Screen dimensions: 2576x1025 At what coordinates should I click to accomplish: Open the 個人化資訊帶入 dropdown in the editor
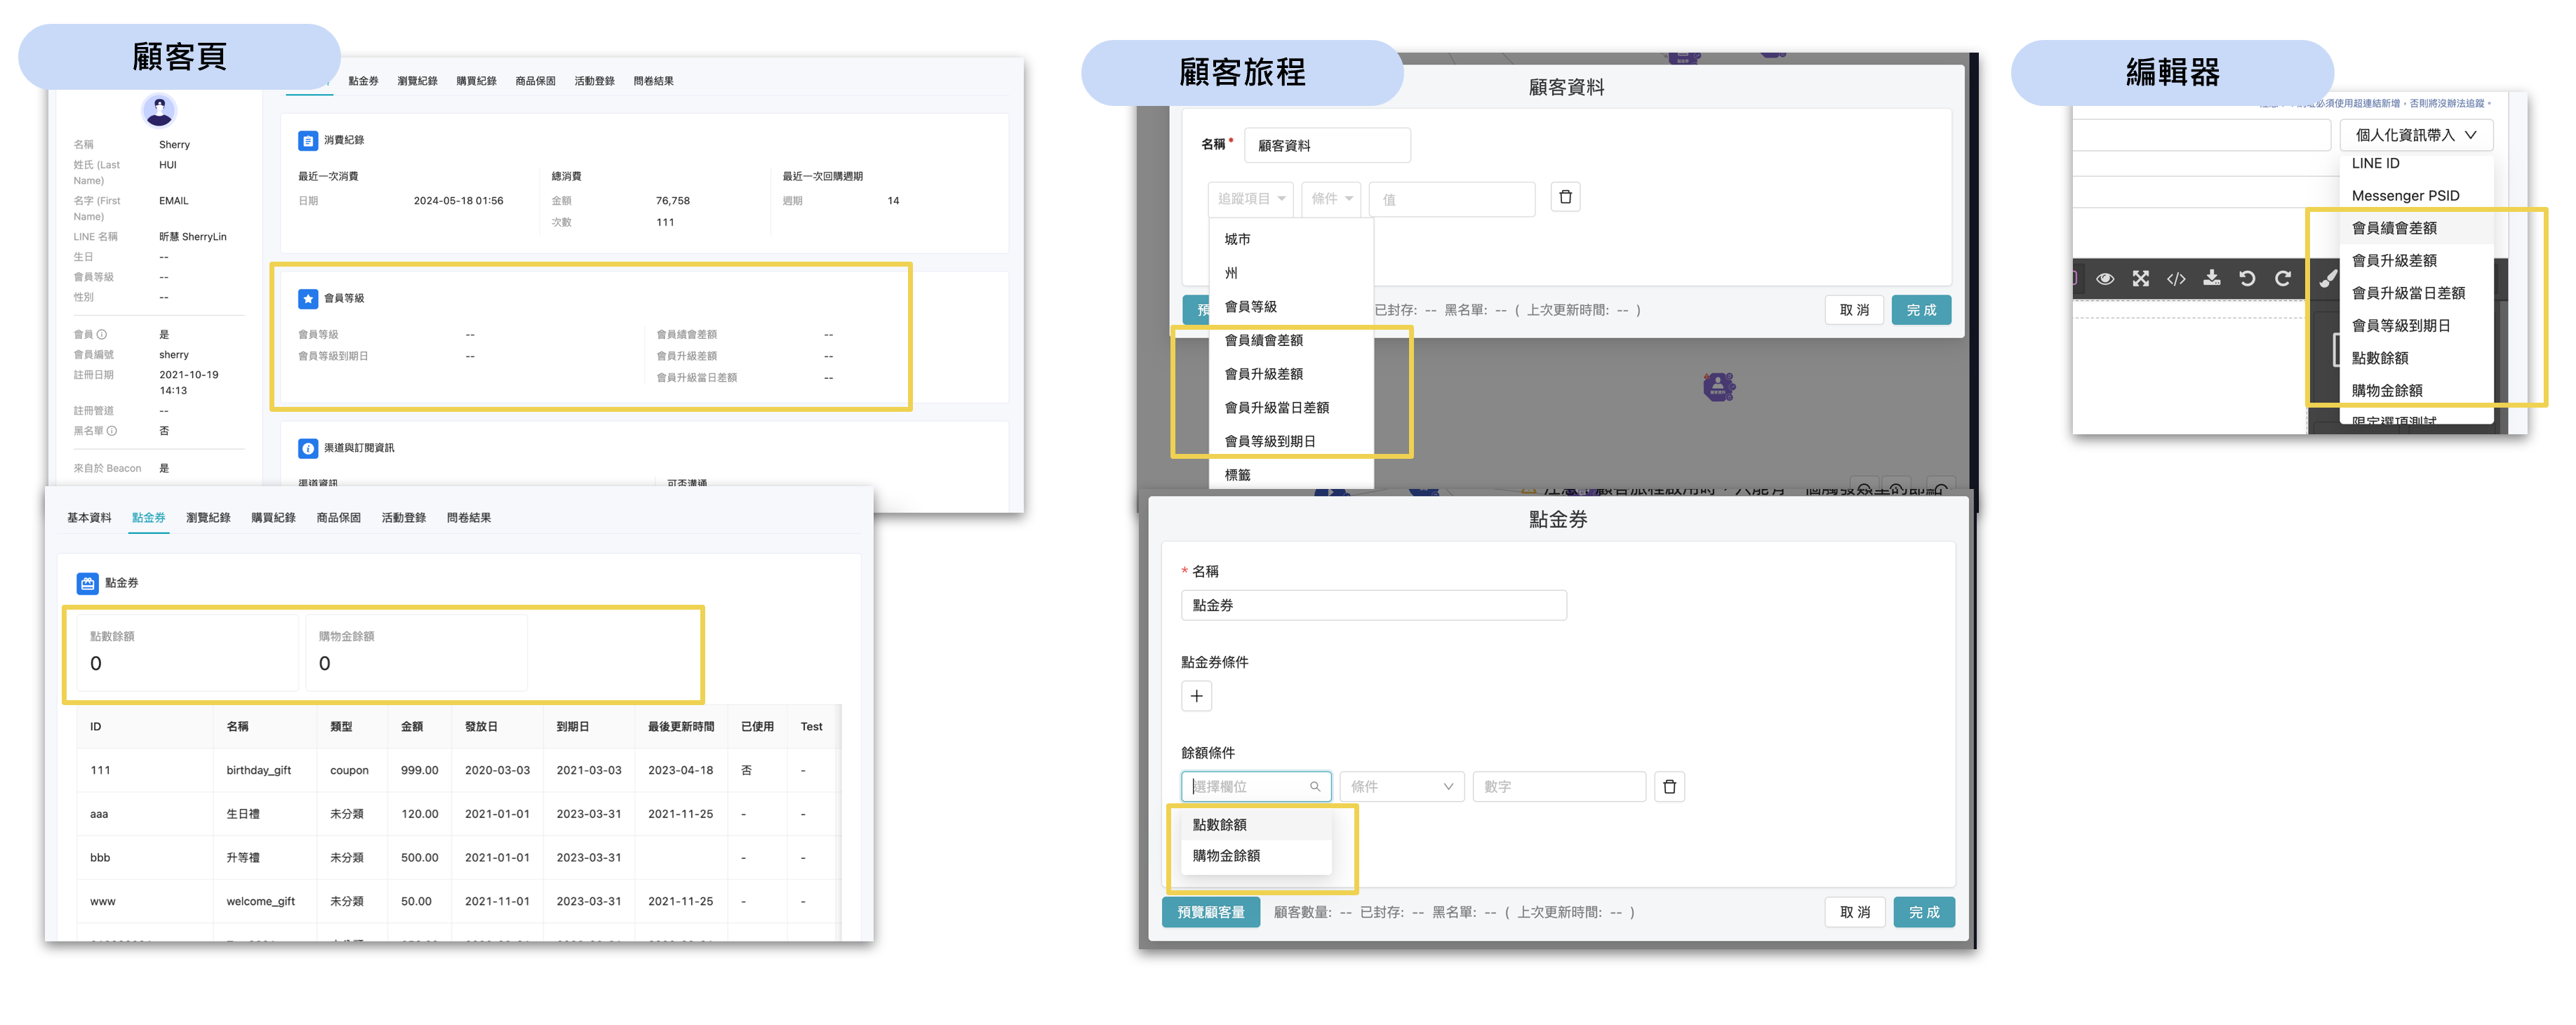[2416, 134]
